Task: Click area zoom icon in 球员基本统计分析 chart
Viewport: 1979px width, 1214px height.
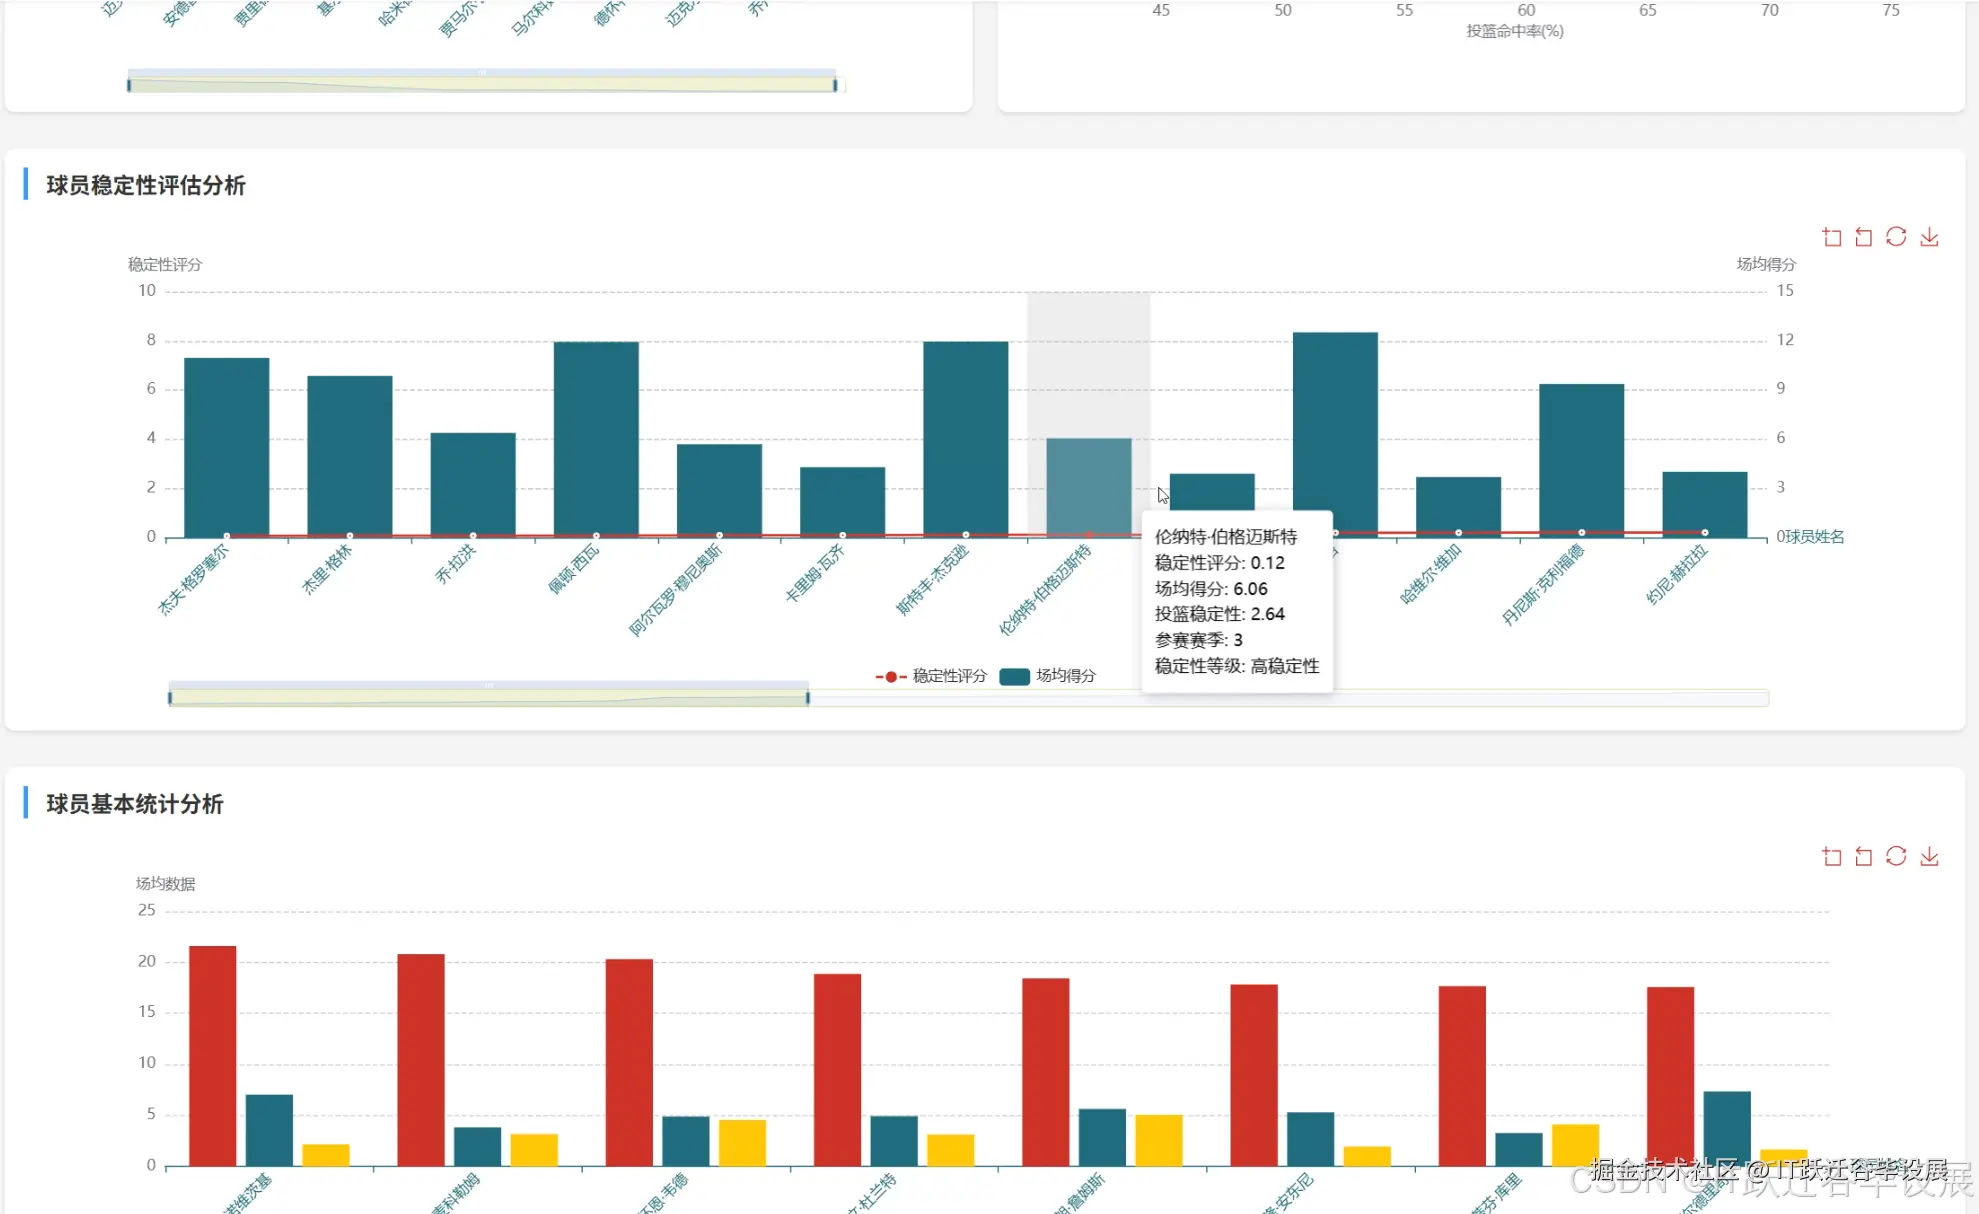Action: tap(1832, 857)
